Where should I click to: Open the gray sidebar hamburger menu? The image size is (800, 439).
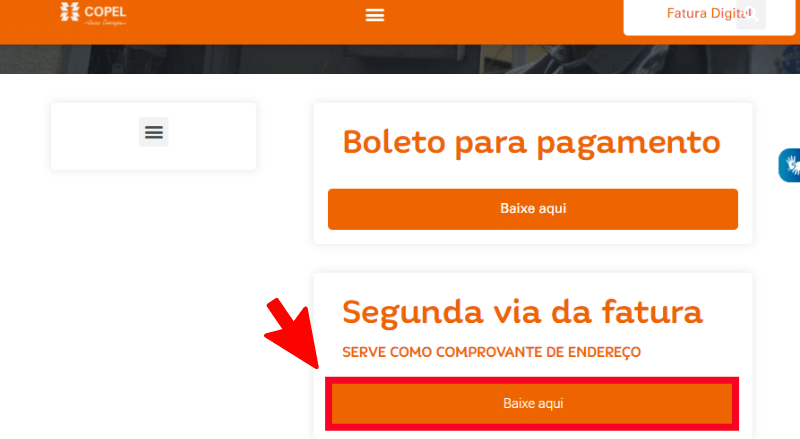click(154, 132)
